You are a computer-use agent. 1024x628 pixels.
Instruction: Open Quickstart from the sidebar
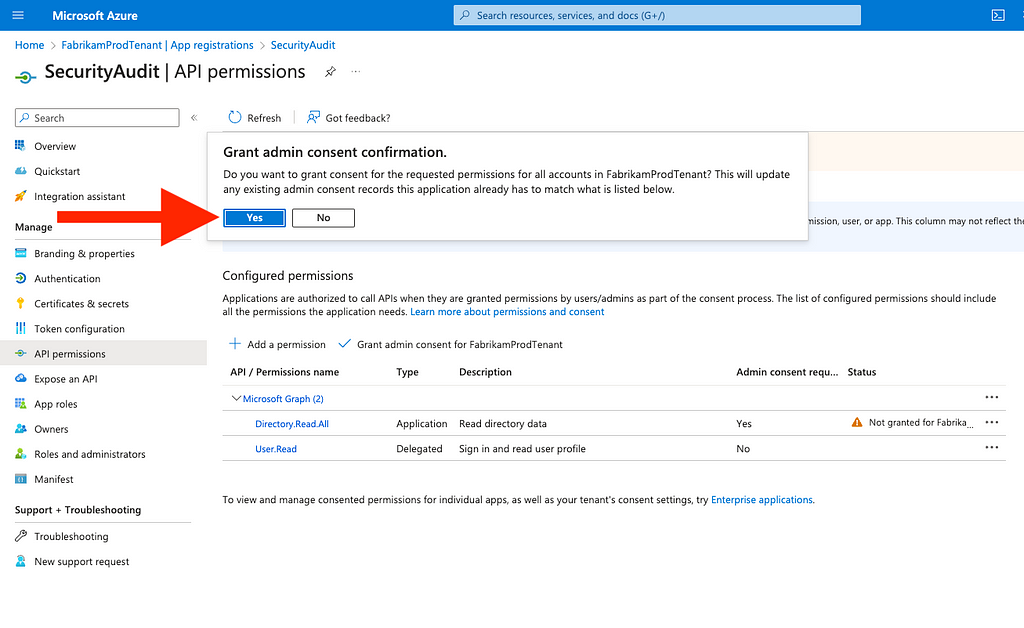click(x=57, y=171)
